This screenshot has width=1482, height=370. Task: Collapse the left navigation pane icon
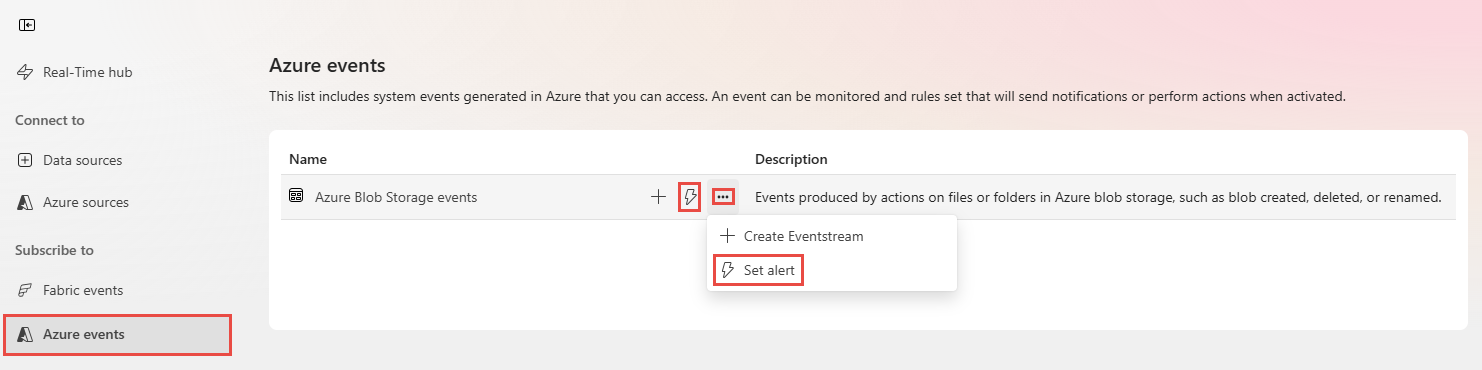tap(27, 25)
